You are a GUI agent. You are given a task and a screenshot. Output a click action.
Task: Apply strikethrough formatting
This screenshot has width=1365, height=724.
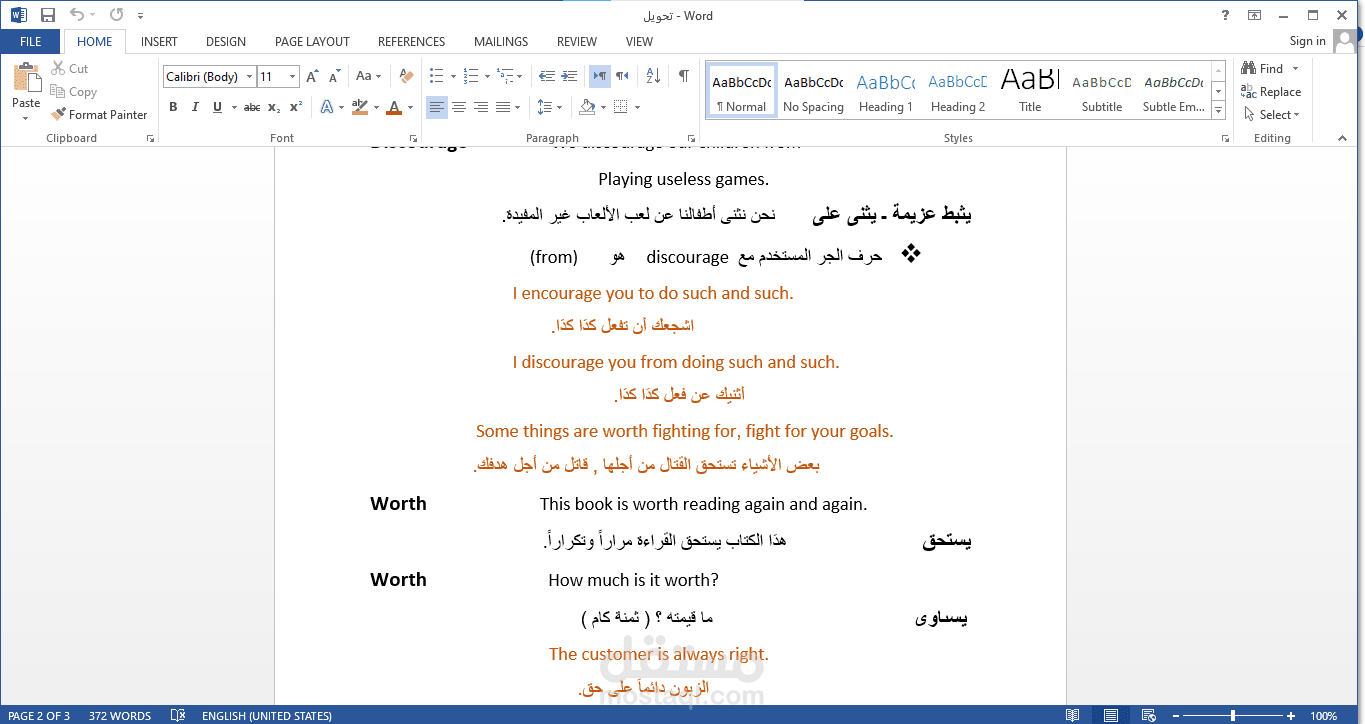click(252, 107)
